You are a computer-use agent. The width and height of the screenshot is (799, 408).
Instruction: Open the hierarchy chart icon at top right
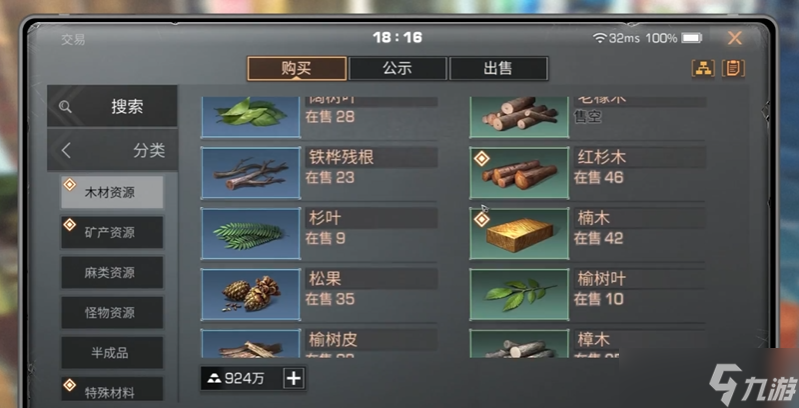pyautogui.click(x=703, y=68)
